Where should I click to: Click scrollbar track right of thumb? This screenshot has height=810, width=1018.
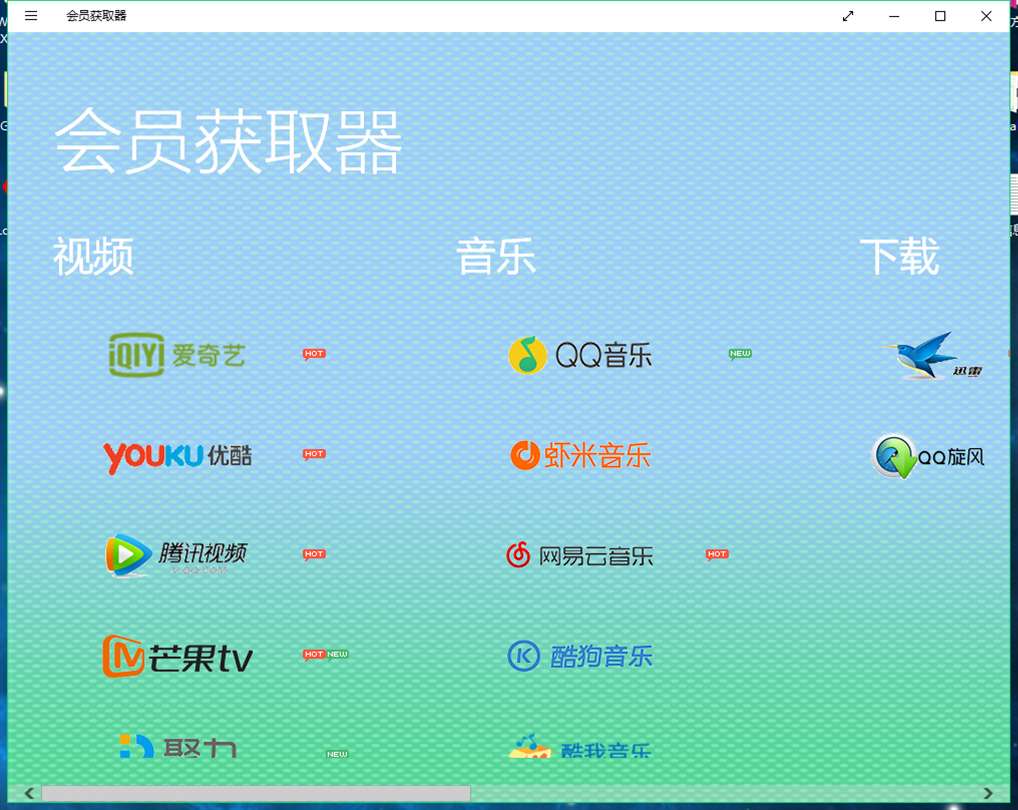(725, 793)
